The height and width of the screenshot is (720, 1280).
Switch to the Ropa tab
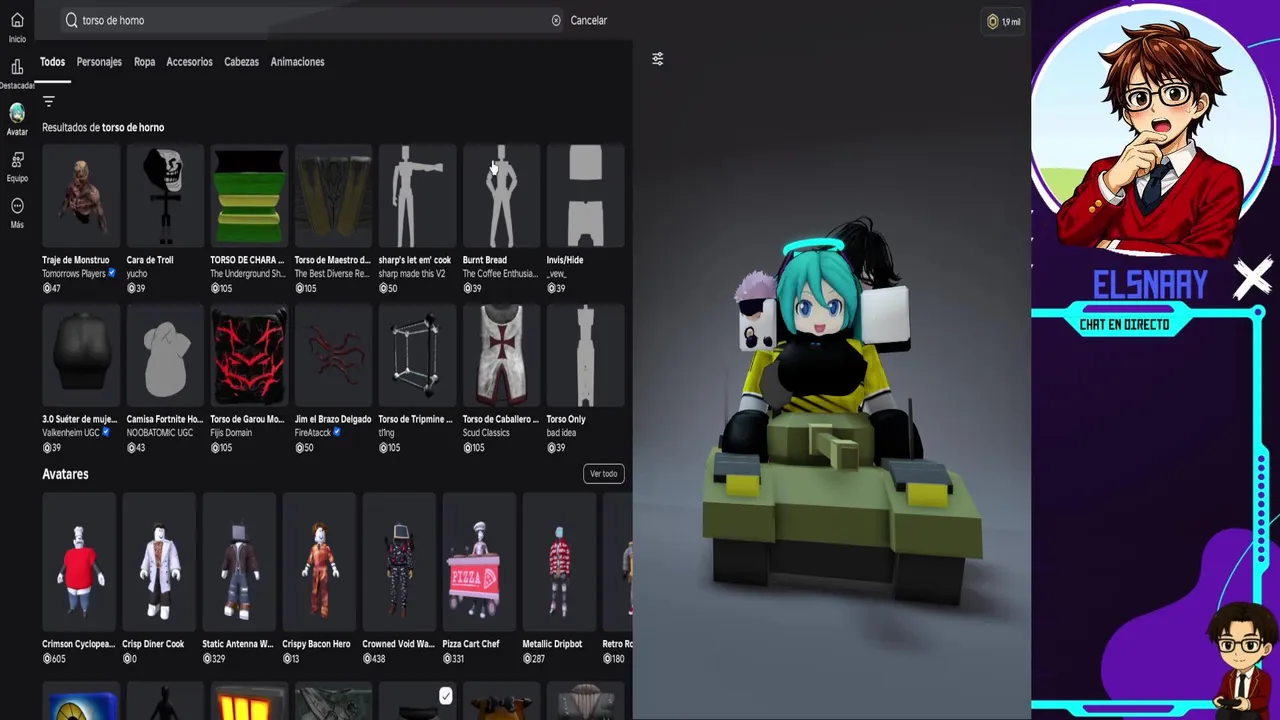pos(145,62)
